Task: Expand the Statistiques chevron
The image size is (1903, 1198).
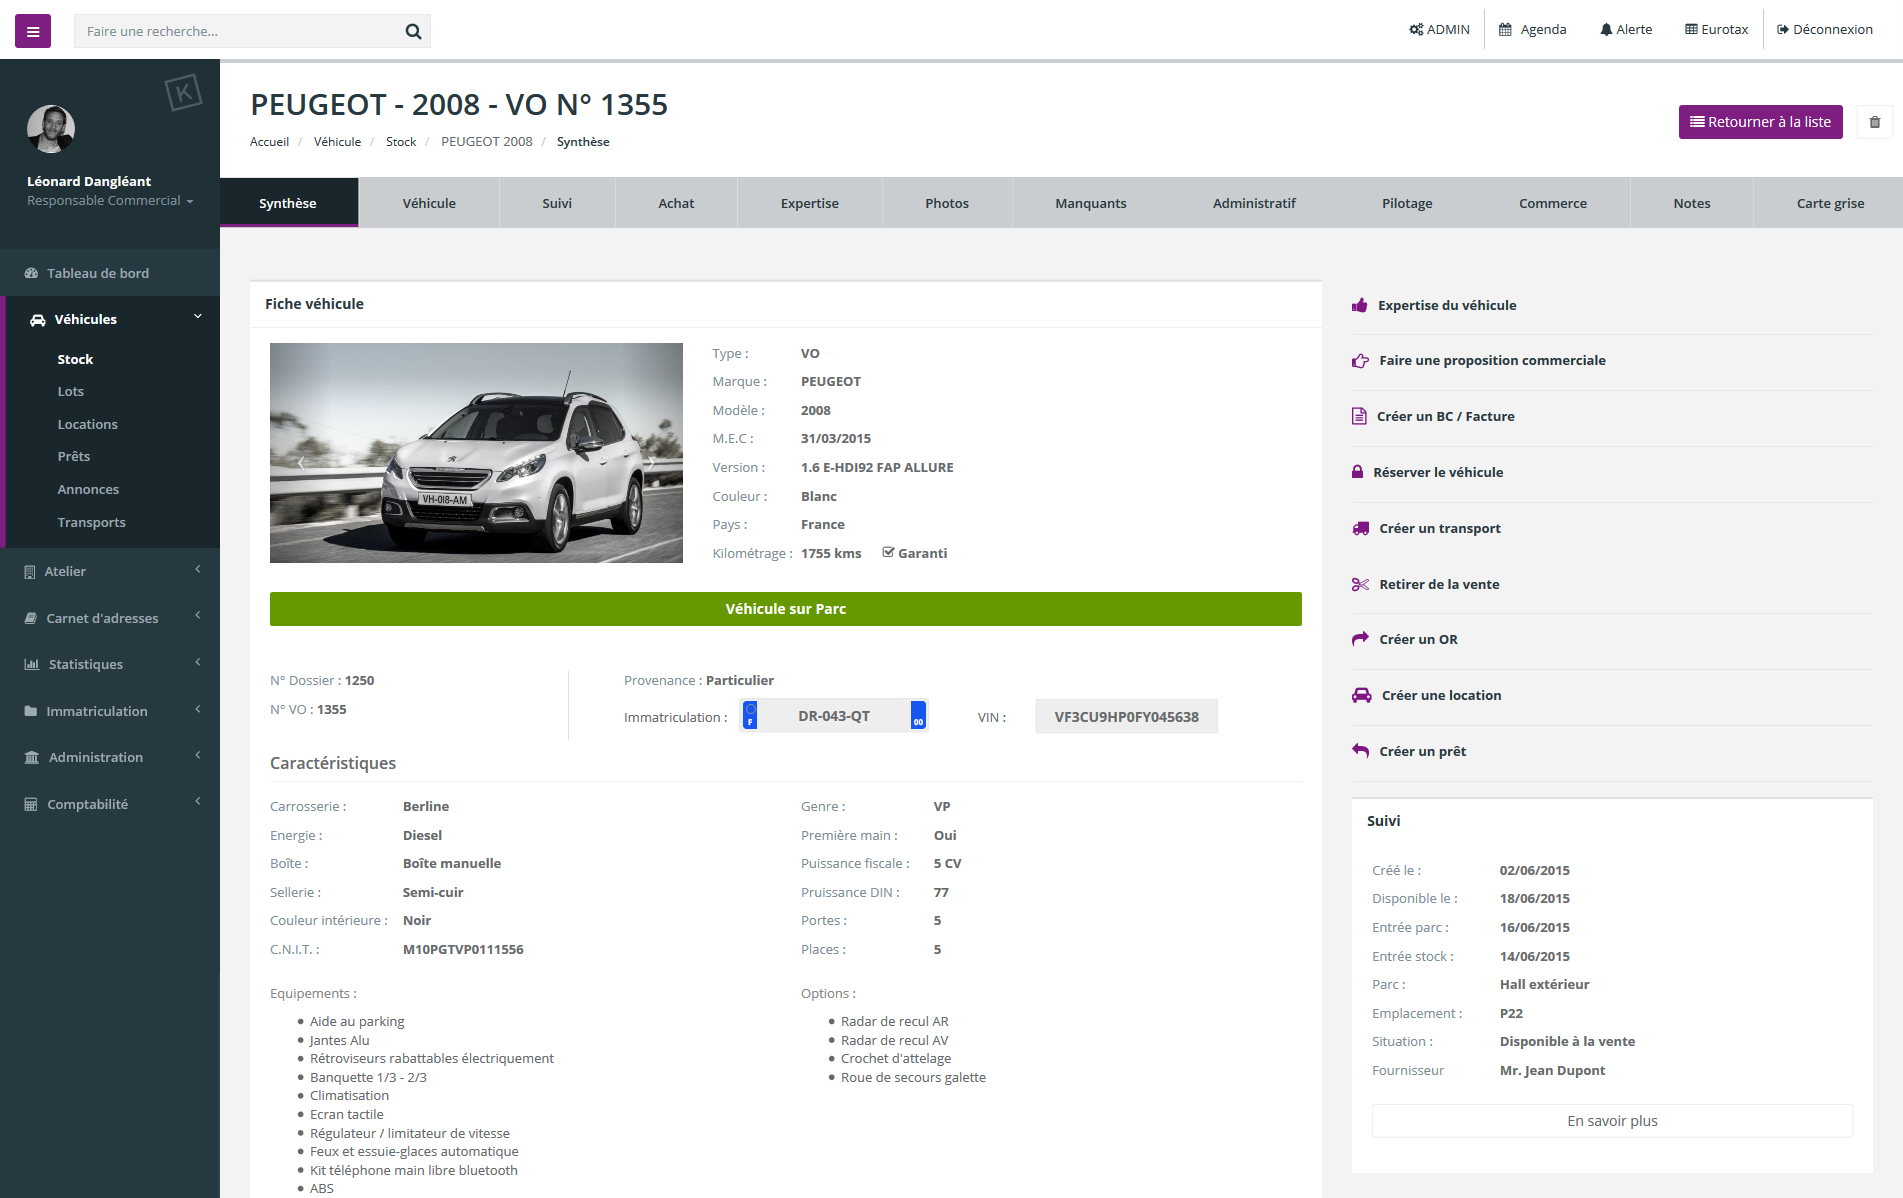Action: click(x=198, y=662)
